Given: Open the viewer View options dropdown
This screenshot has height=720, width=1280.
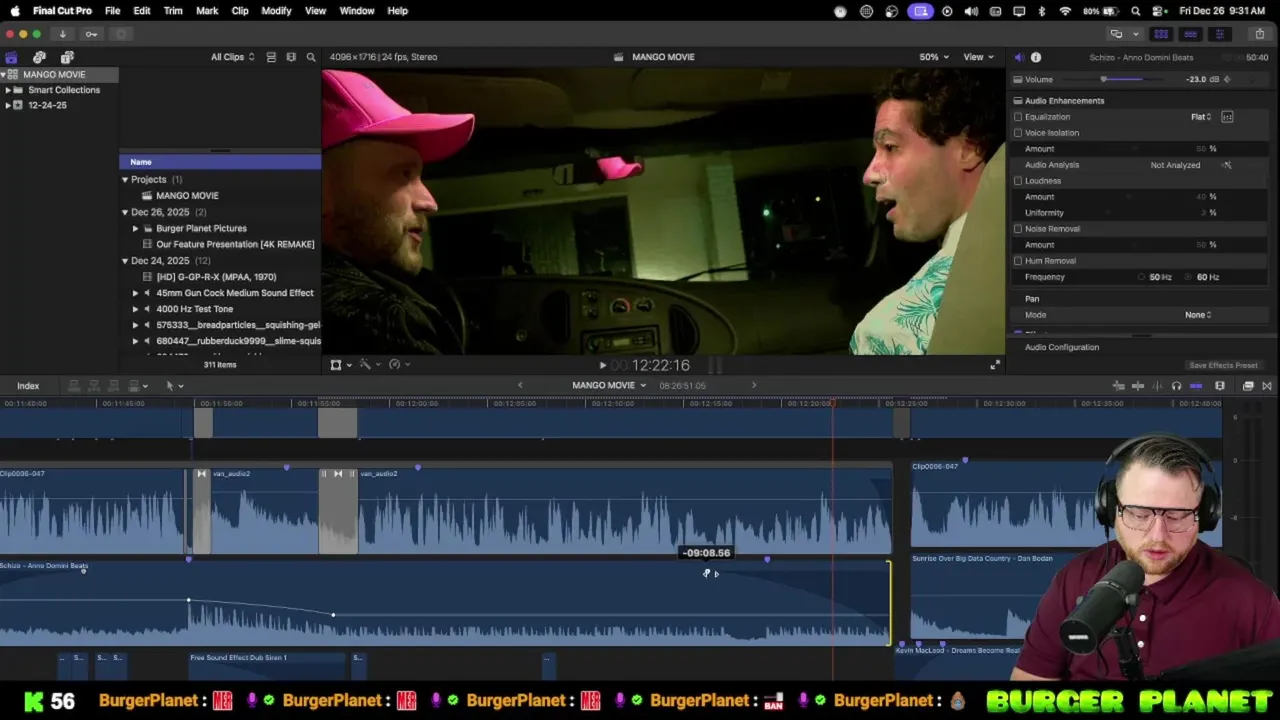Looking at the screenshot, I should pyautogui.click(x=978, y=57).
